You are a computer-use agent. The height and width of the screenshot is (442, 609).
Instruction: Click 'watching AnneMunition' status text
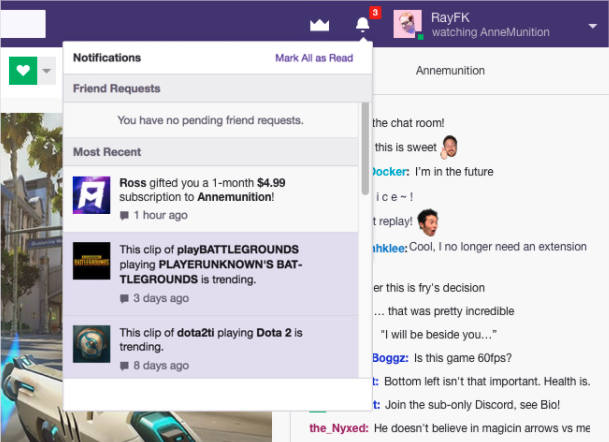(x=491, y=32)
